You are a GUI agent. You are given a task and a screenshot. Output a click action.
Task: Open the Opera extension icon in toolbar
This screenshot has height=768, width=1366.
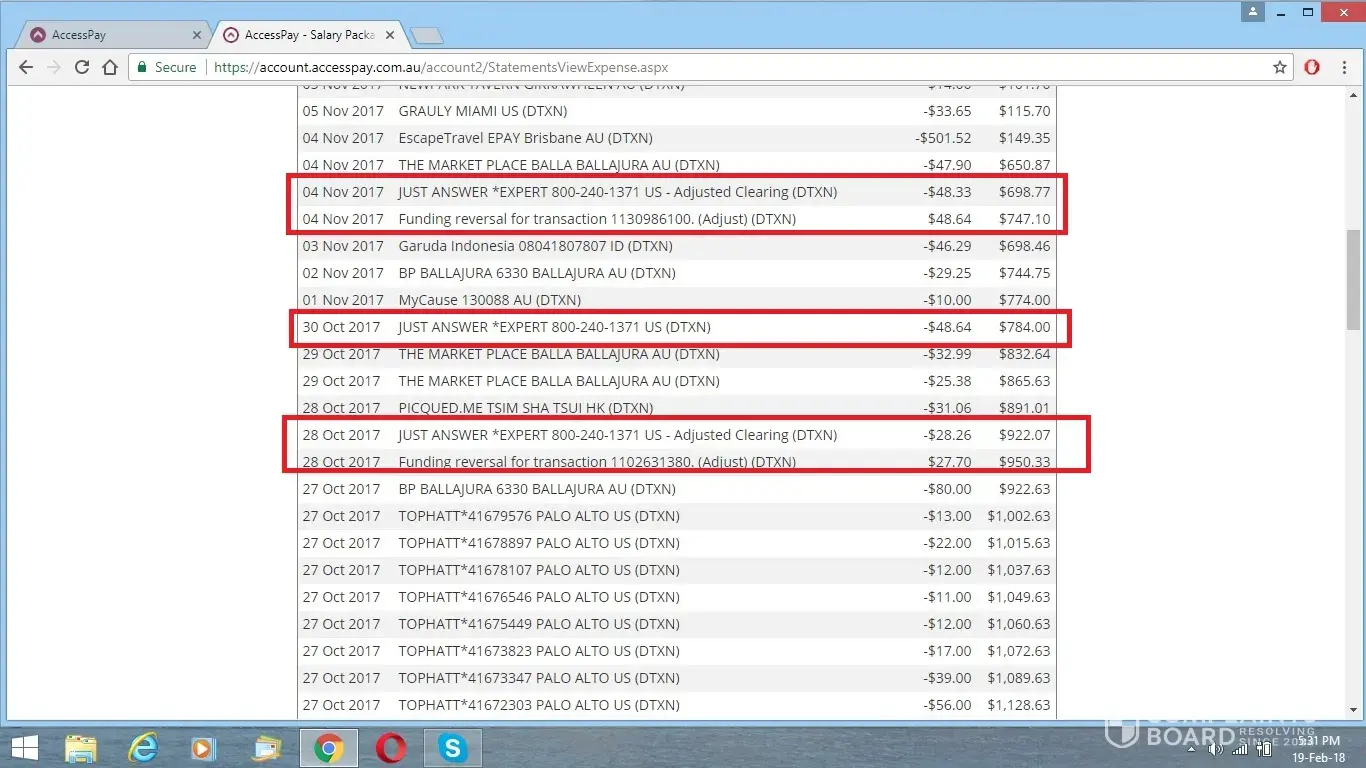pos(1312,67)
